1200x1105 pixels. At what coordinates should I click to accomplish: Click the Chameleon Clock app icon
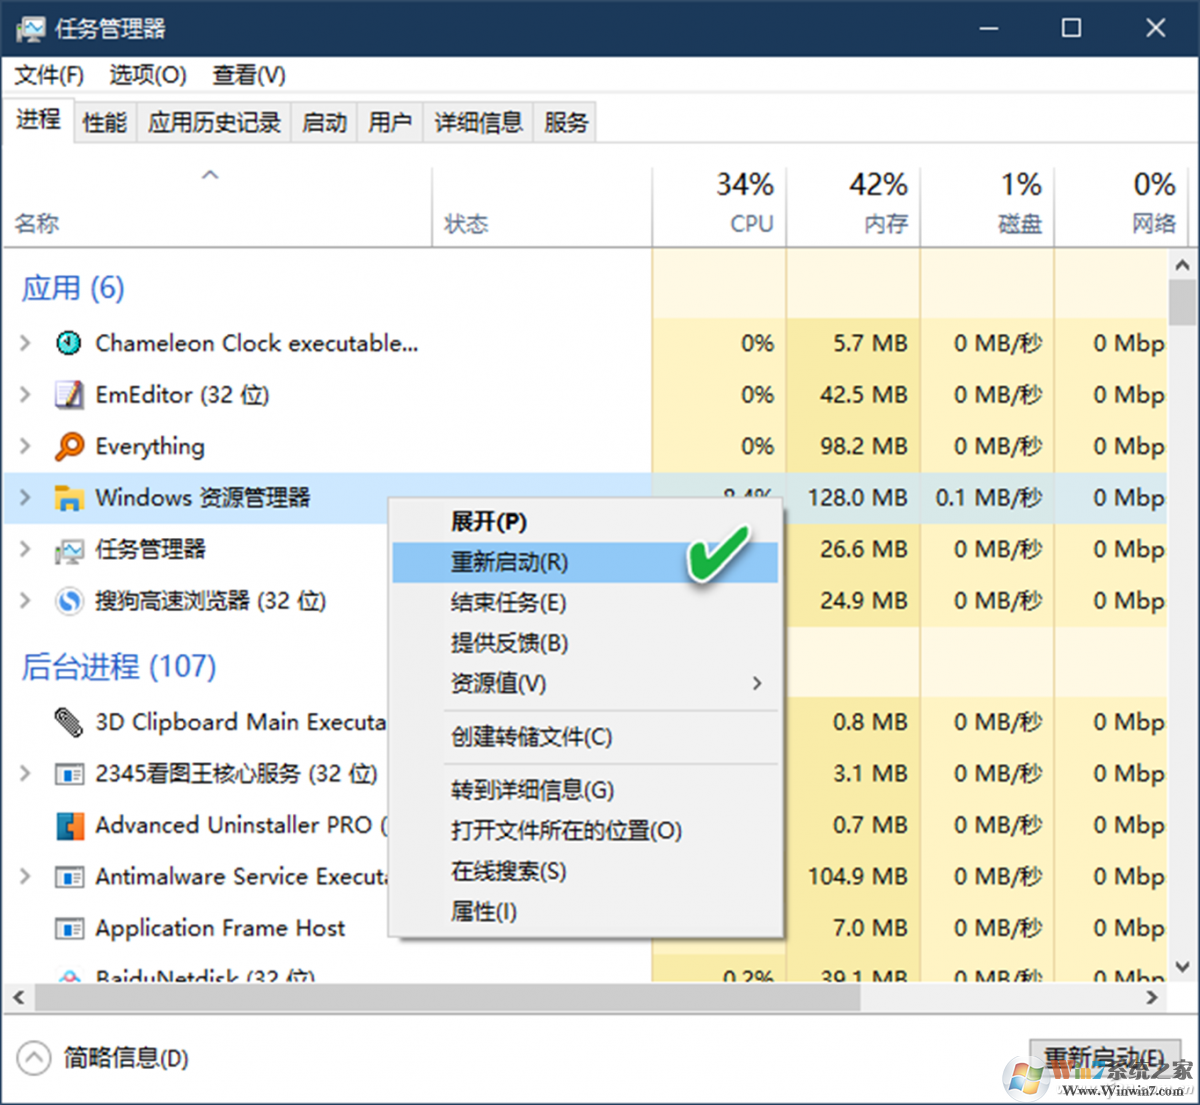click(x=68, y=343)
